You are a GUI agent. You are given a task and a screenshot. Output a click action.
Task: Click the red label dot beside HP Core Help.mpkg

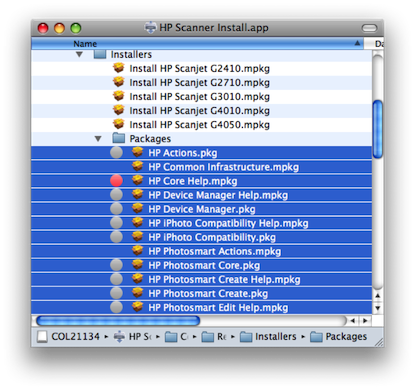coord(116,181)
